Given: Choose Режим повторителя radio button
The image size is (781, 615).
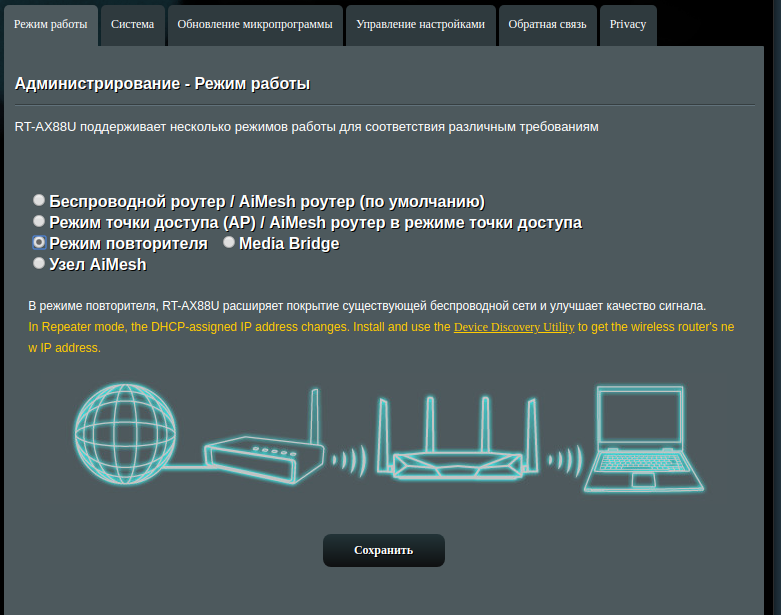Looking at the screenshot, I should click(39, 243).
